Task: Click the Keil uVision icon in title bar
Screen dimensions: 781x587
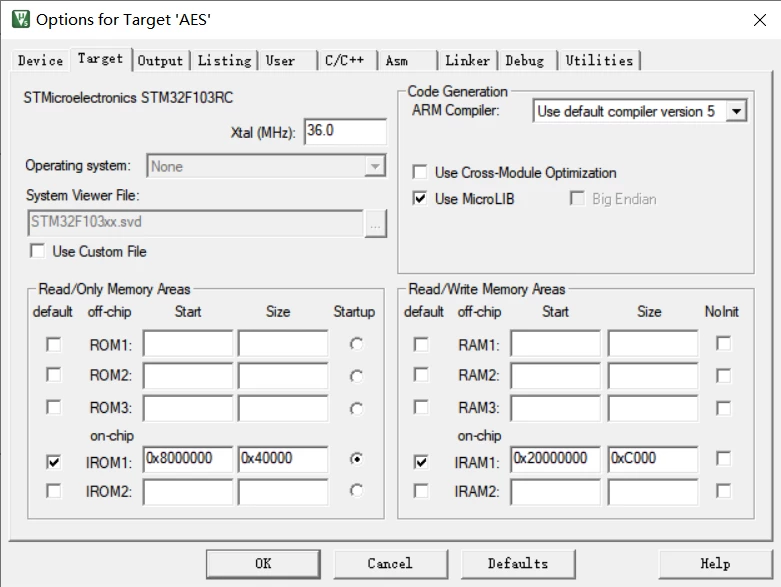Action: click(x=20, y=19)
